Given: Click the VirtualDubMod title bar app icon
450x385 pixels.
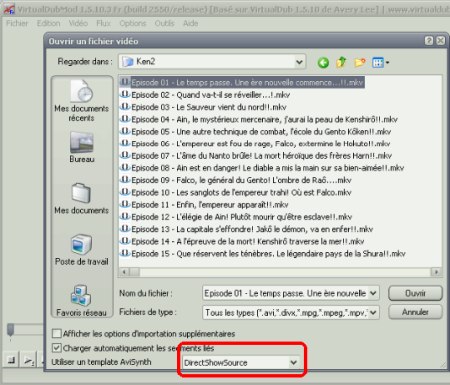Looking at the screenshot, I should pyautogui.click(x=9, y=9).
